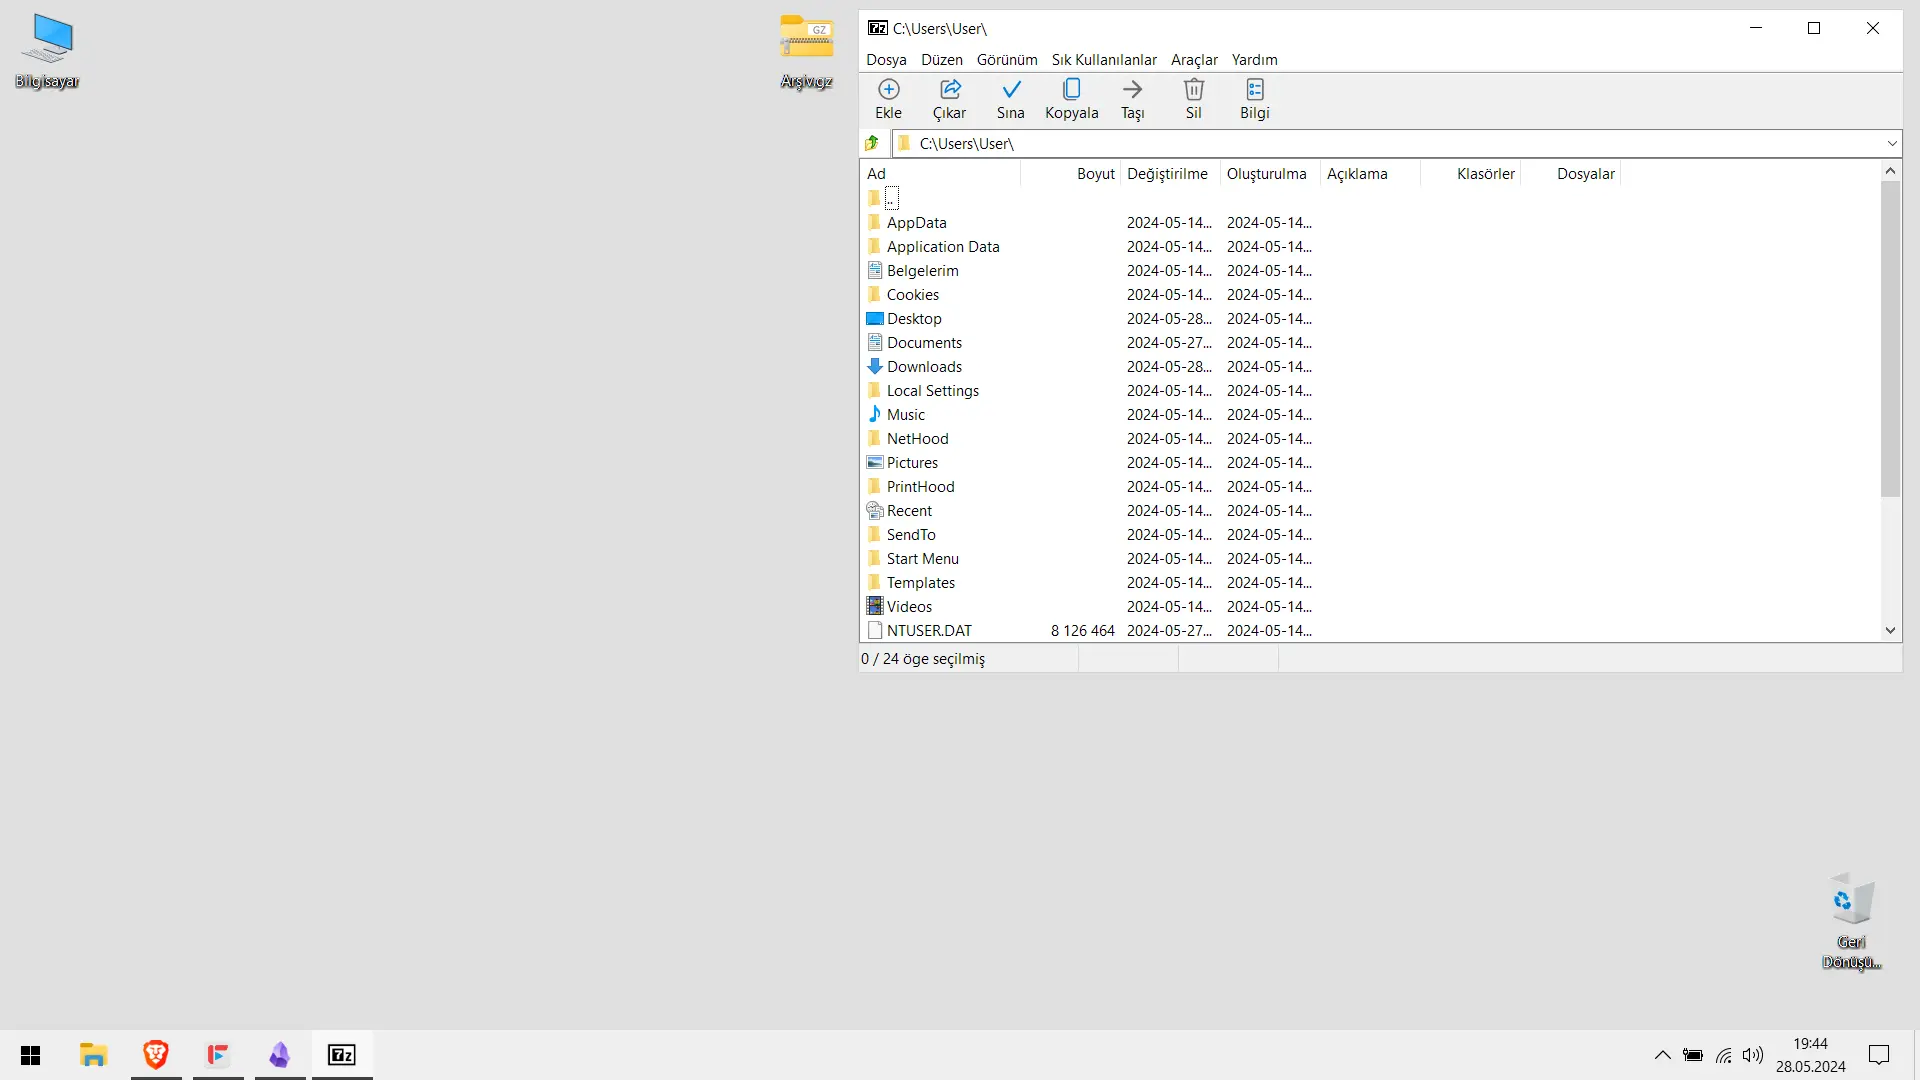Click the Çıkar extract toolbar icon

point(950,99)
